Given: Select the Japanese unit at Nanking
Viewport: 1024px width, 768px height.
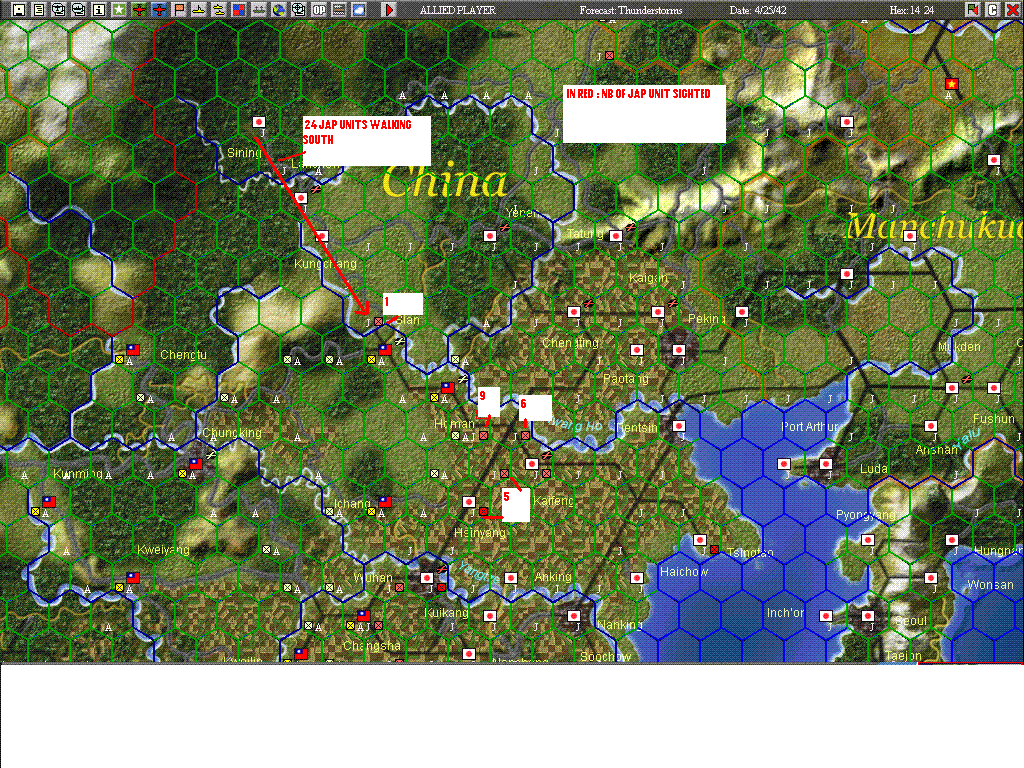Looking at the screenshot, I should pyautogui.click(x=573, y=616).
